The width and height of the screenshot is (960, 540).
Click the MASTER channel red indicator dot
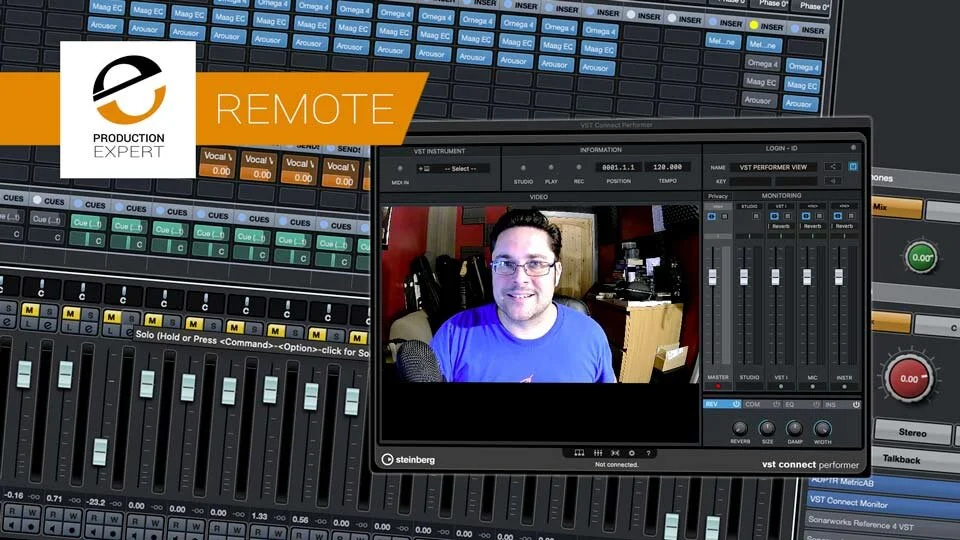click(x=718, y=387)
